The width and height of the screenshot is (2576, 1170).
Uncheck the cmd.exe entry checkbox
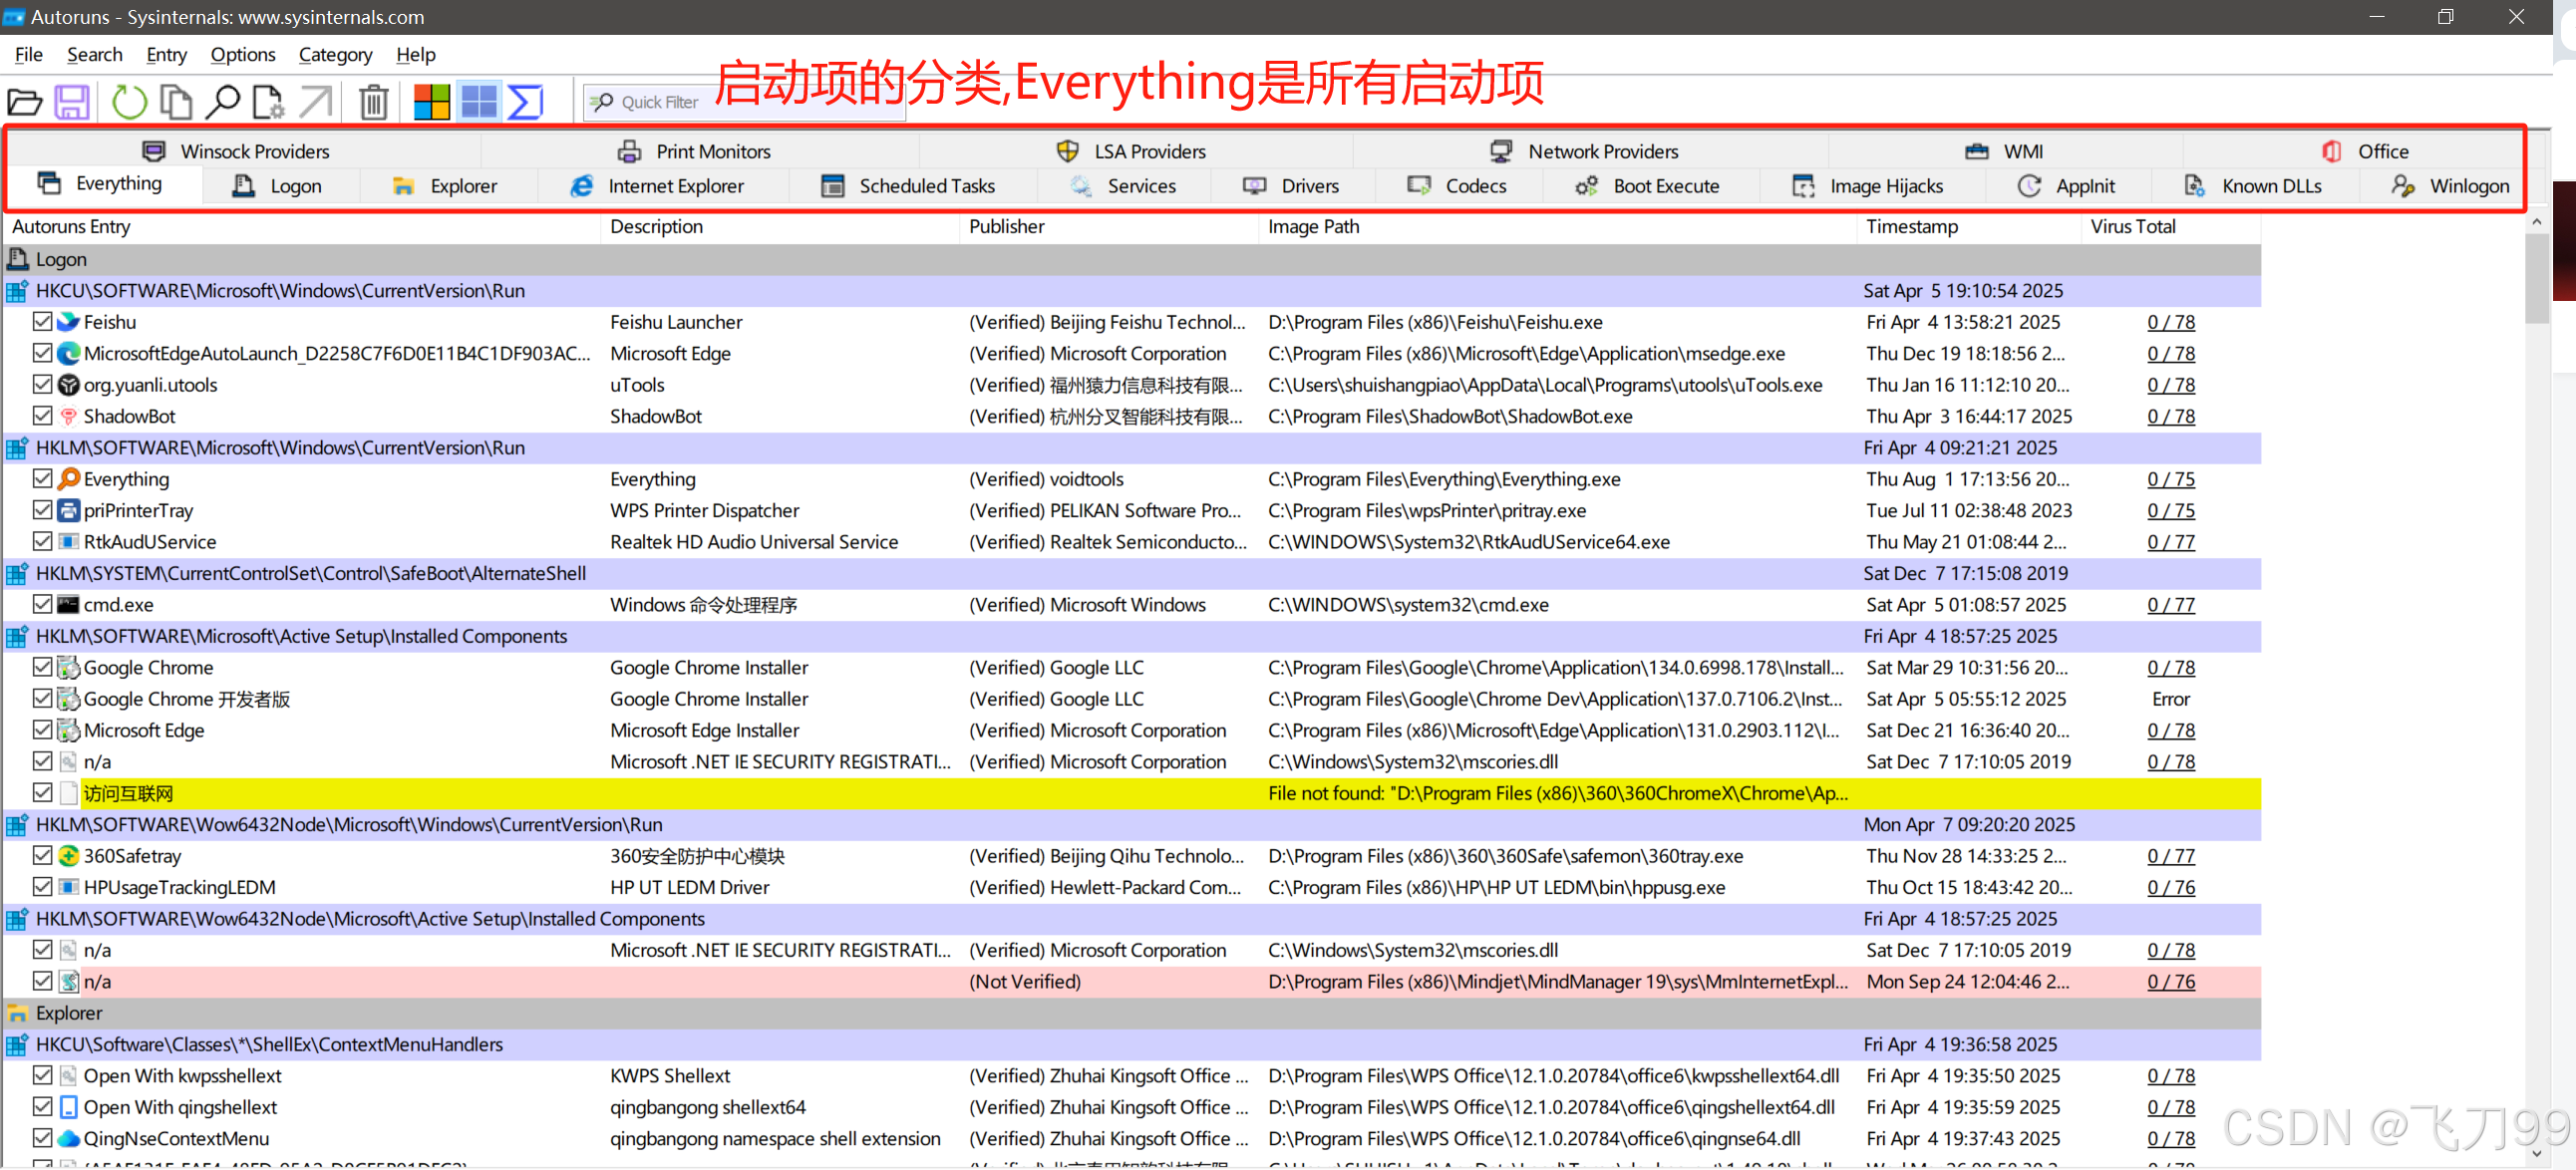pyautogui.click(x=42, y=605)
